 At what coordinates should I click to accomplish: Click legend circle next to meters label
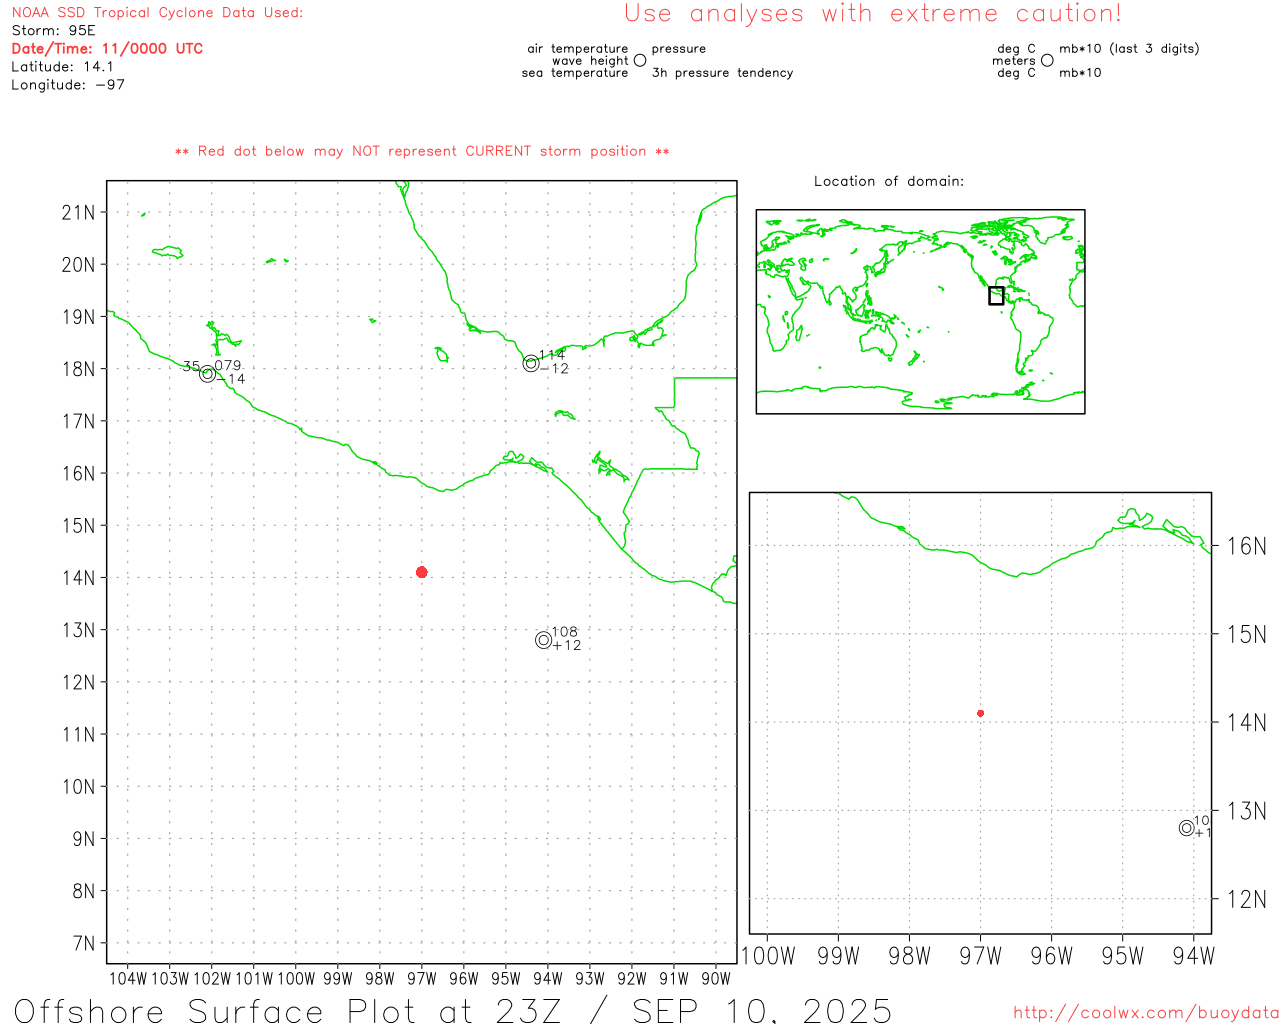coord(1047,61)
